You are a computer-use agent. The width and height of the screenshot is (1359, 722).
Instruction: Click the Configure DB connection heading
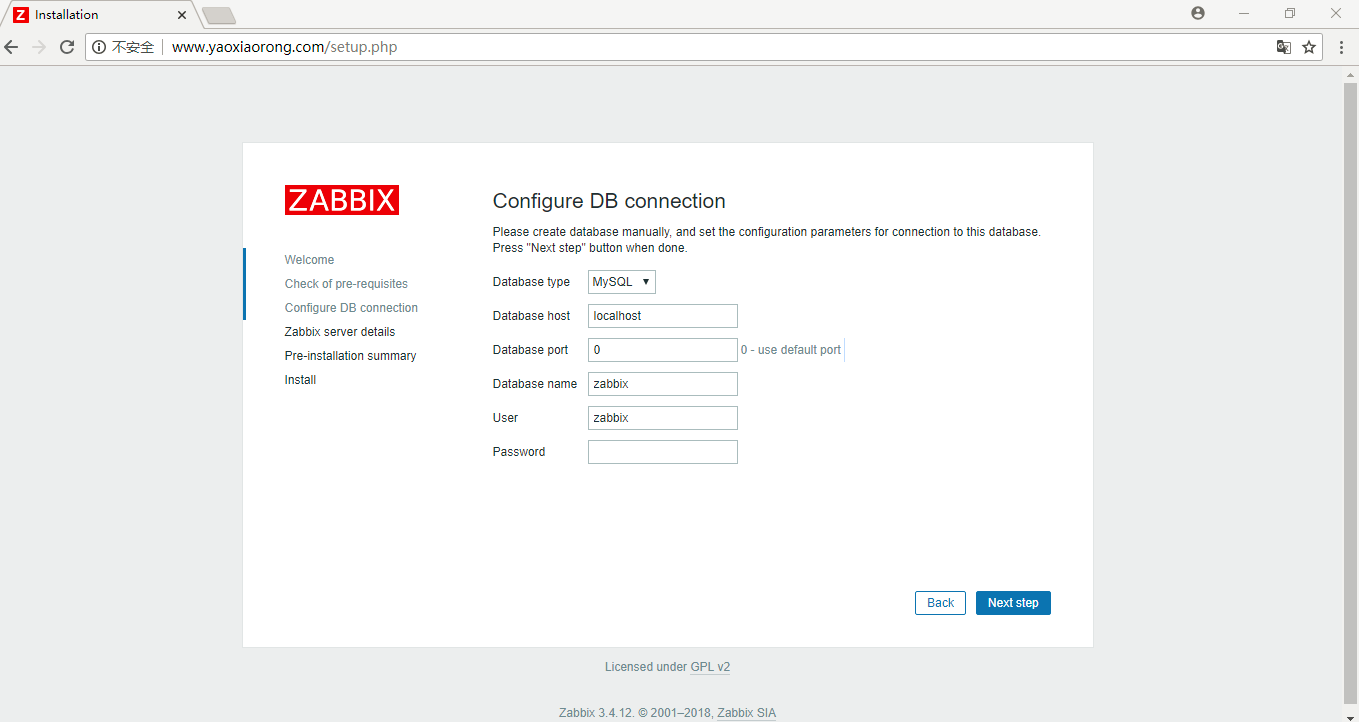[609, 201]
